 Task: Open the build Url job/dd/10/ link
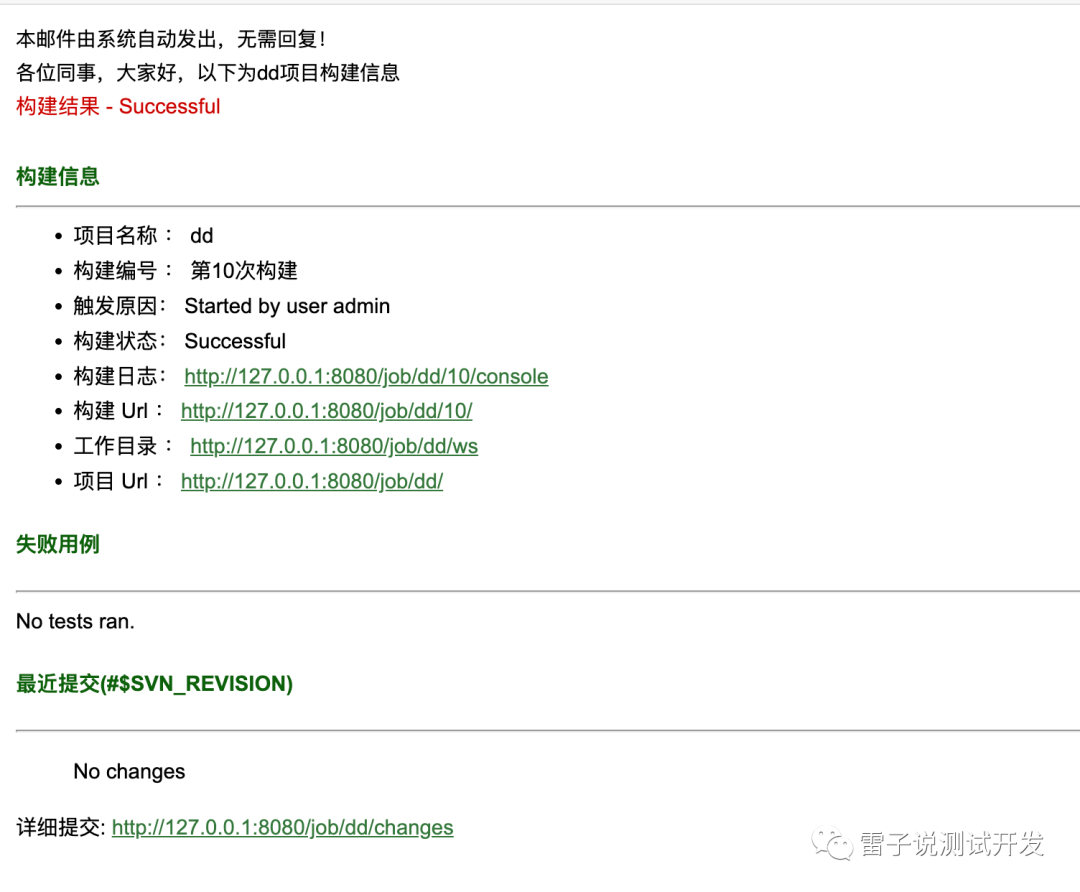[x=326, y=411]
